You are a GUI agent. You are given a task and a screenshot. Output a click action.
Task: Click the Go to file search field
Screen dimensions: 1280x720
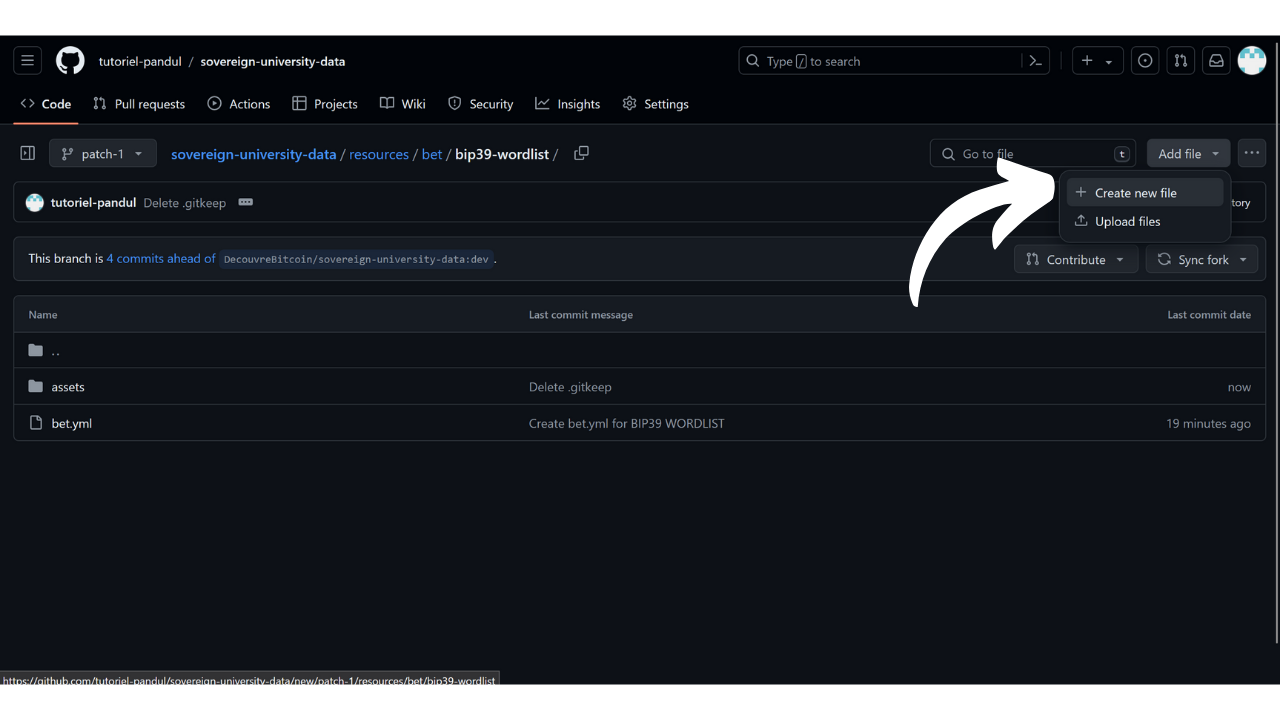[1030, 154]
